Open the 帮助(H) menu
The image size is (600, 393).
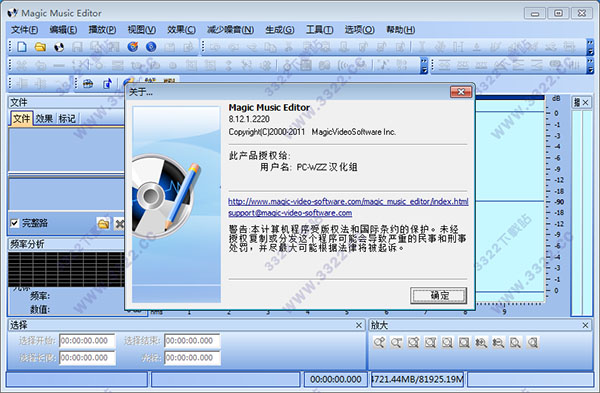pyautogui.click(x=400, y=29)
